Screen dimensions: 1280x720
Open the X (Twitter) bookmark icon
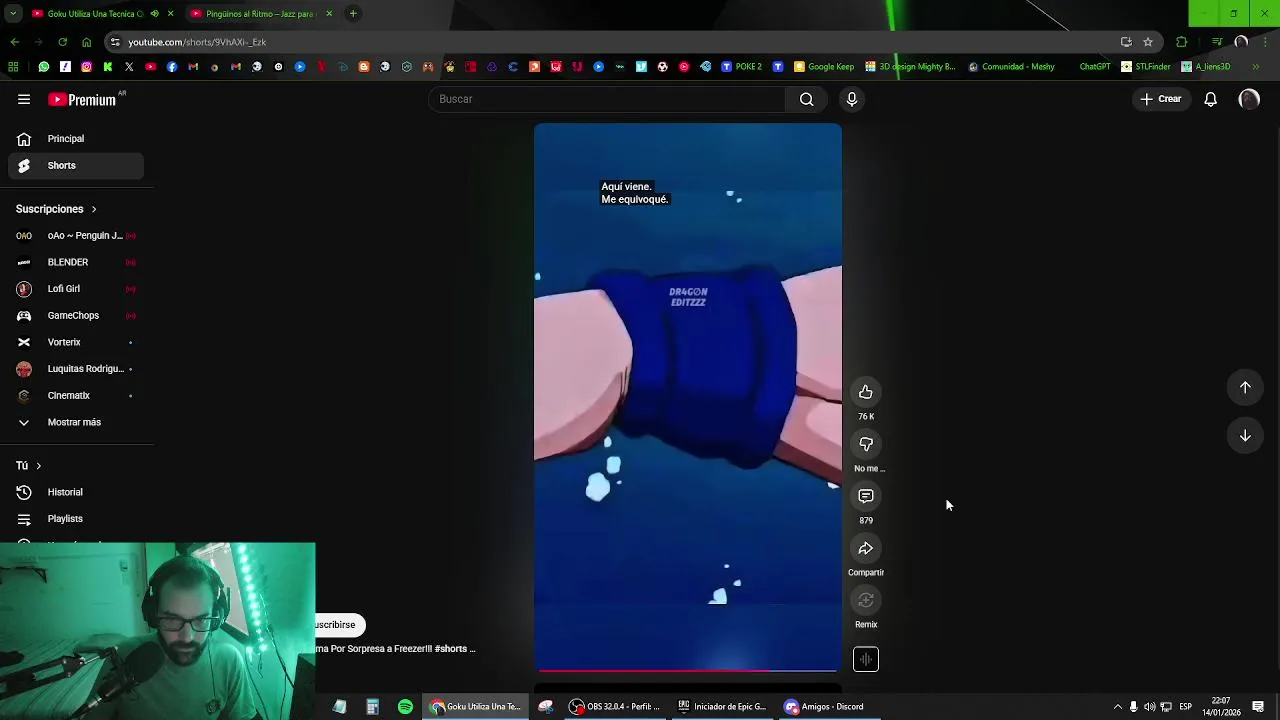129,67
